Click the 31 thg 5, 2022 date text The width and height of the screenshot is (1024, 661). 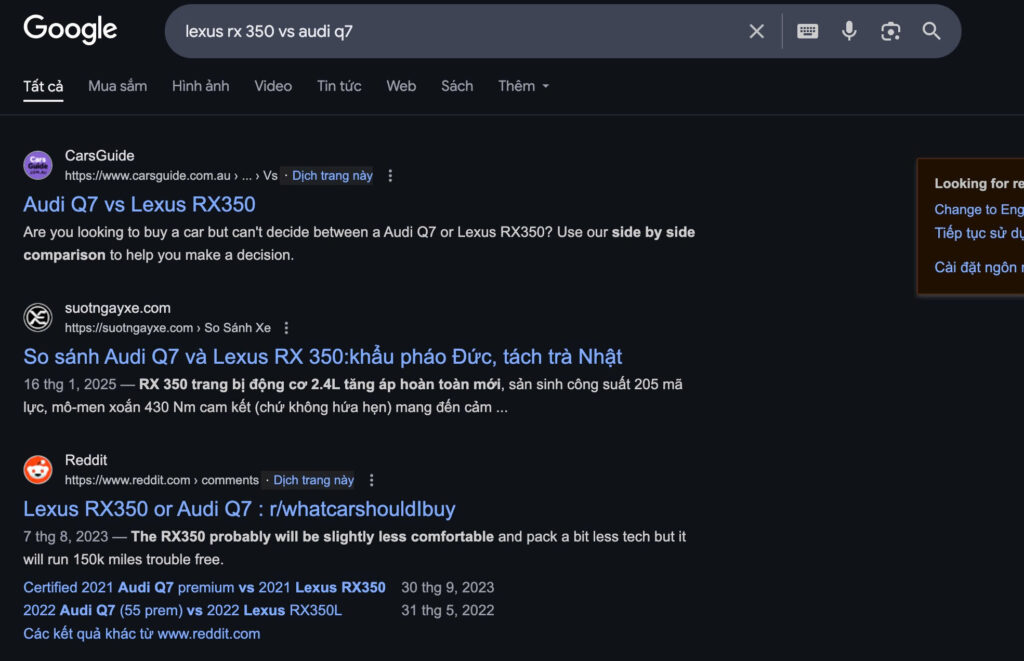(447, 610)
